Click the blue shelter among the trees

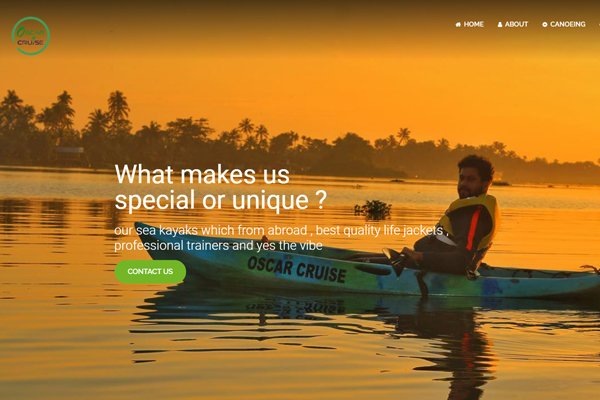70,152
